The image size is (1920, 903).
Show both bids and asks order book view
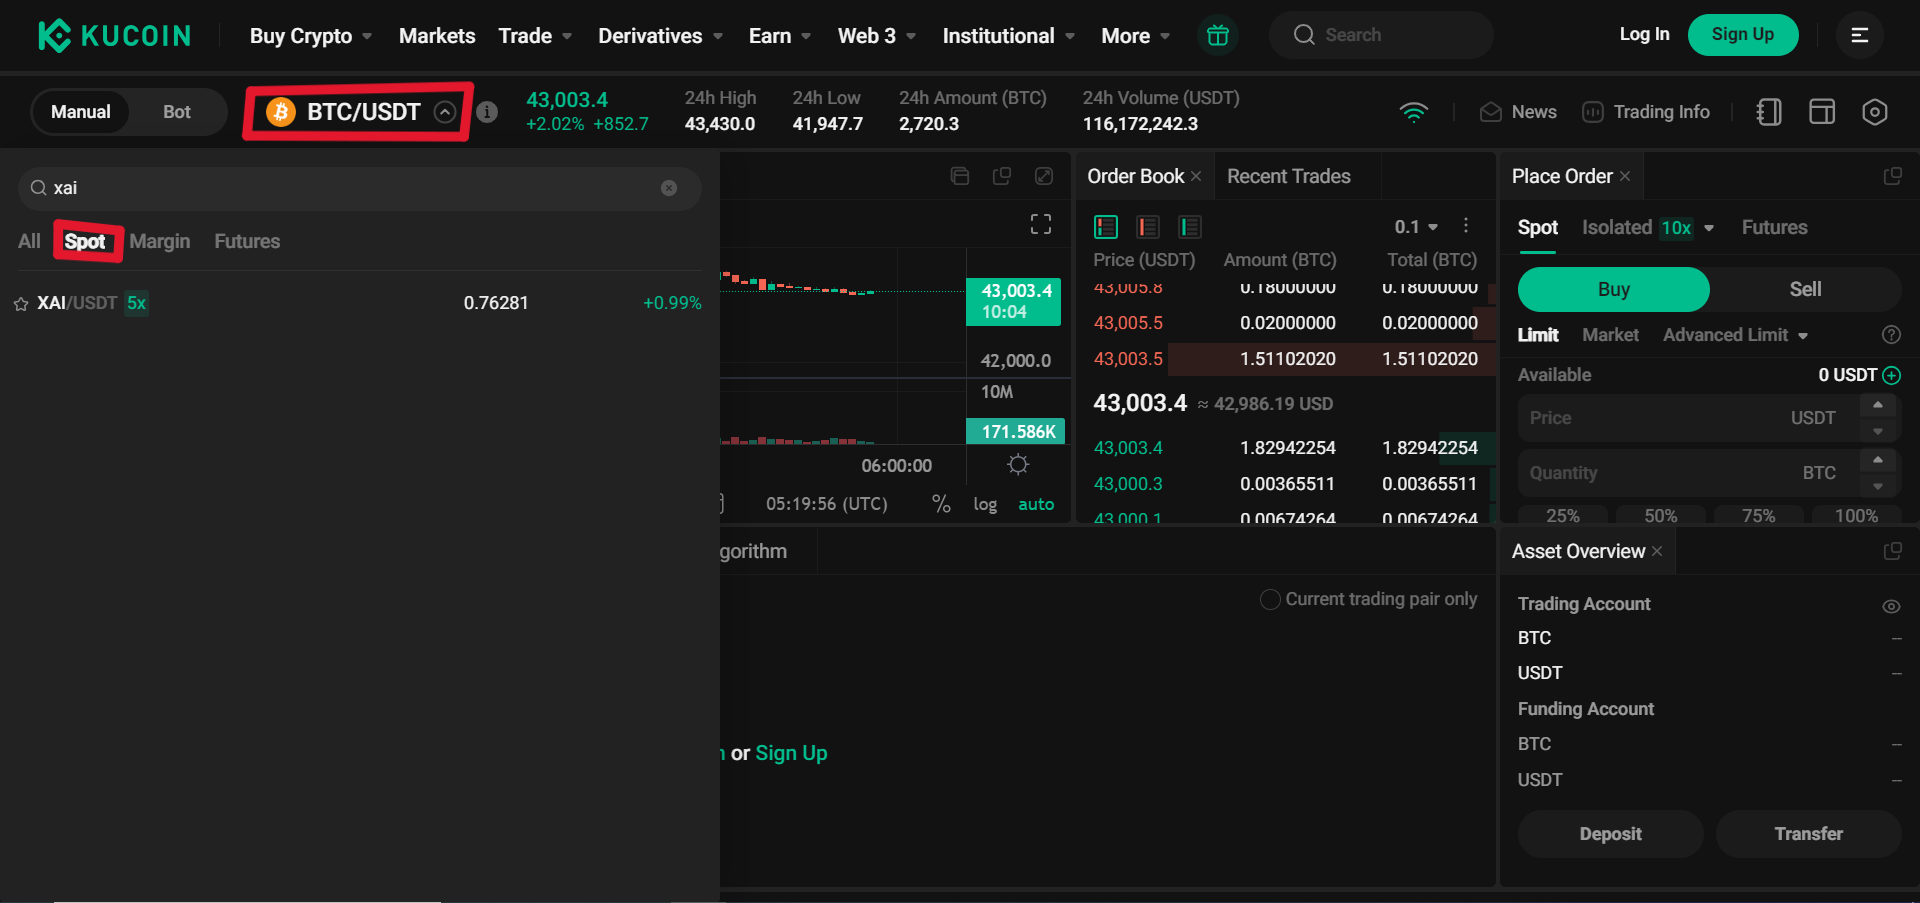1106,227
